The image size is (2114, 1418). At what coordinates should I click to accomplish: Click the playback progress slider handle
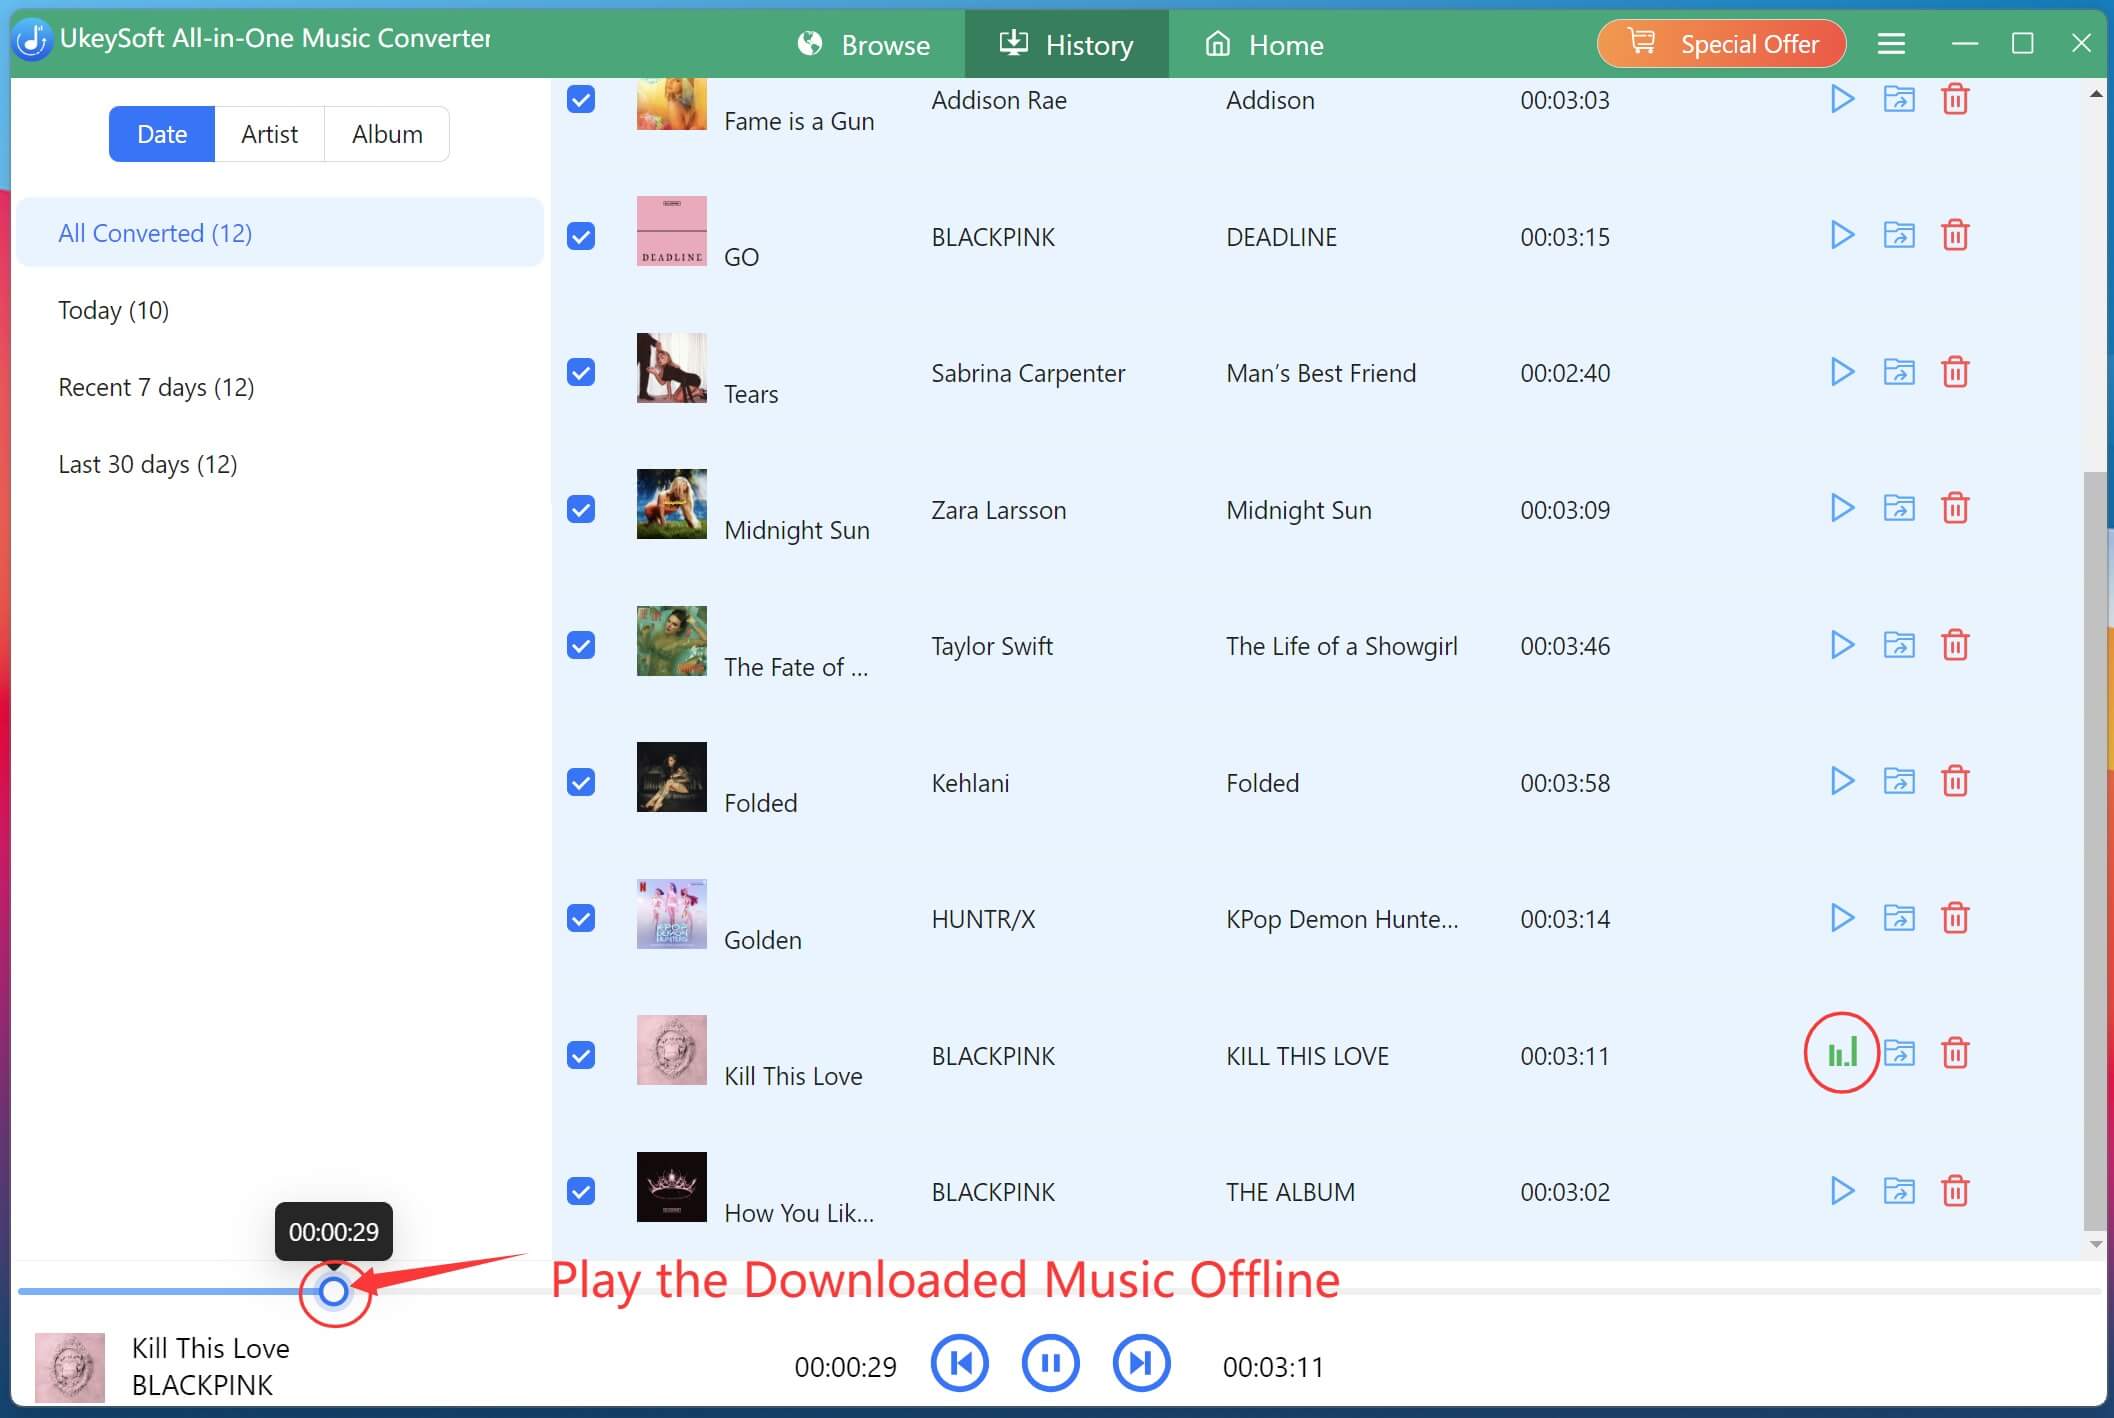click(x=334, y=1291)
